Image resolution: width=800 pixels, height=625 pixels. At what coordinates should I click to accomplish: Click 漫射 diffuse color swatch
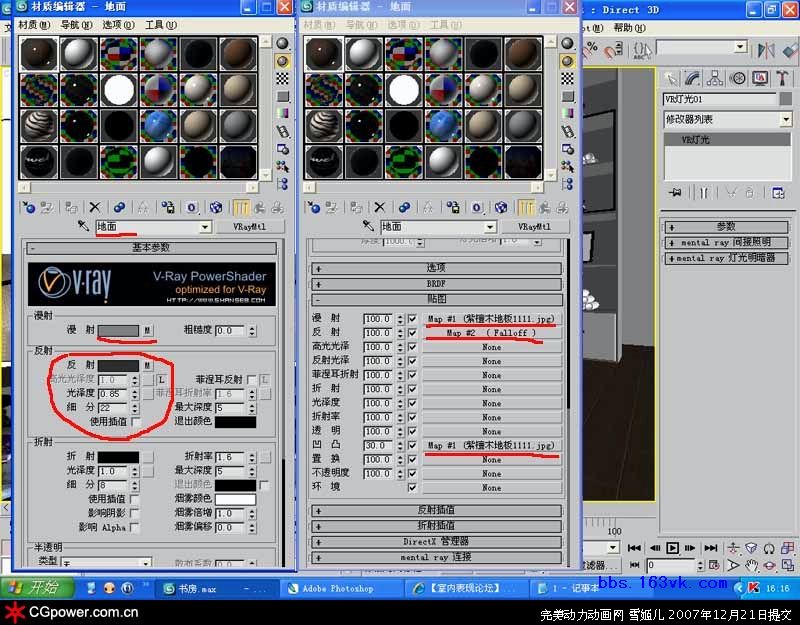pos(118,331)
